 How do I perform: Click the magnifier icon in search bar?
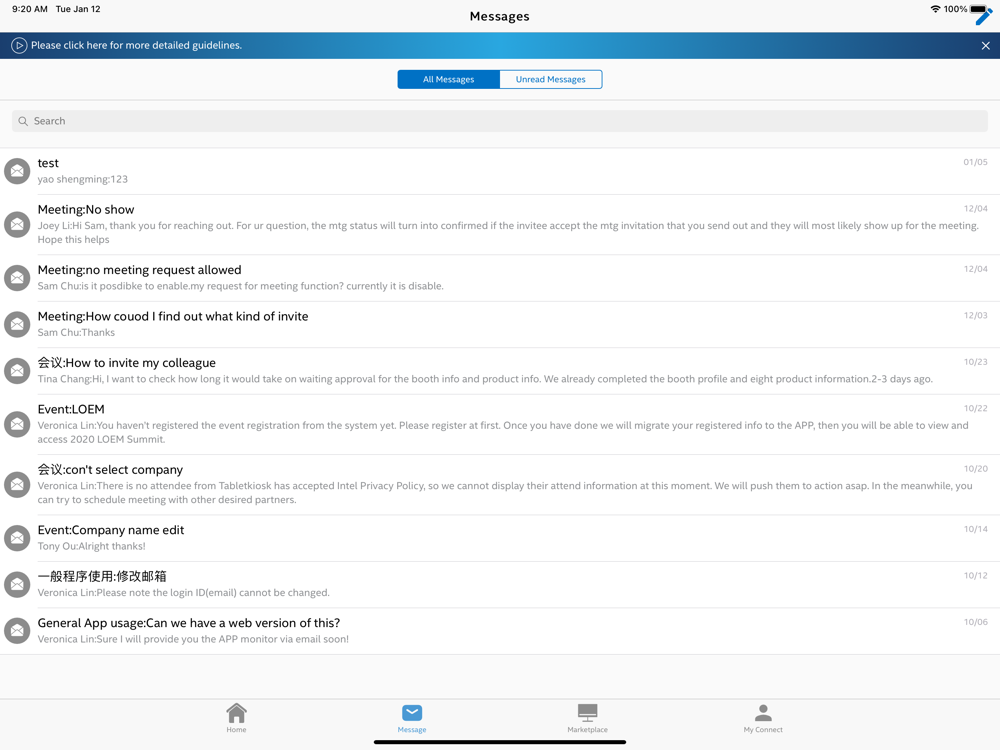pyautogui.click(x=23, y=121)
